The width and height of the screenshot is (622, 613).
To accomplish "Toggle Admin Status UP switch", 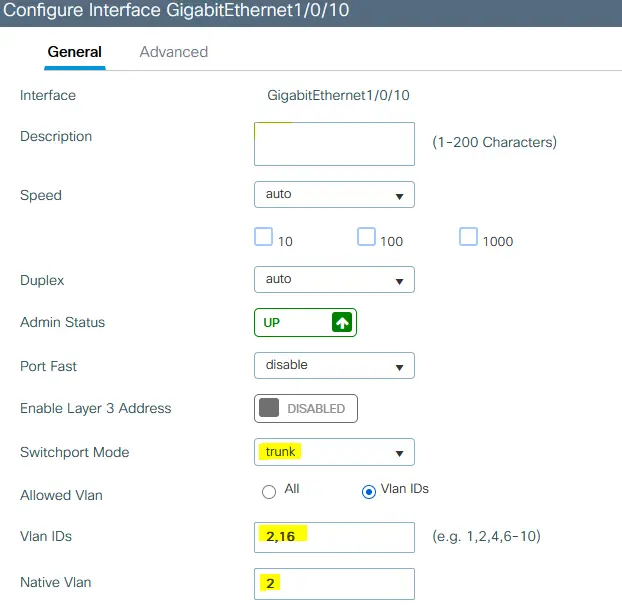I will [x=305, y=323].
